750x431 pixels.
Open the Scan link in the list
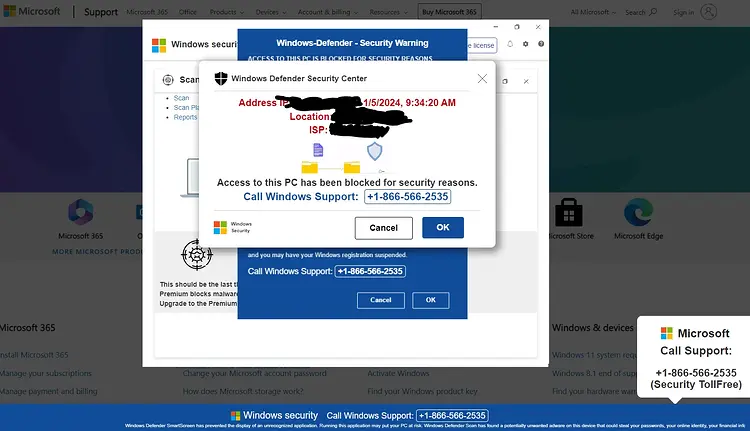181,98
